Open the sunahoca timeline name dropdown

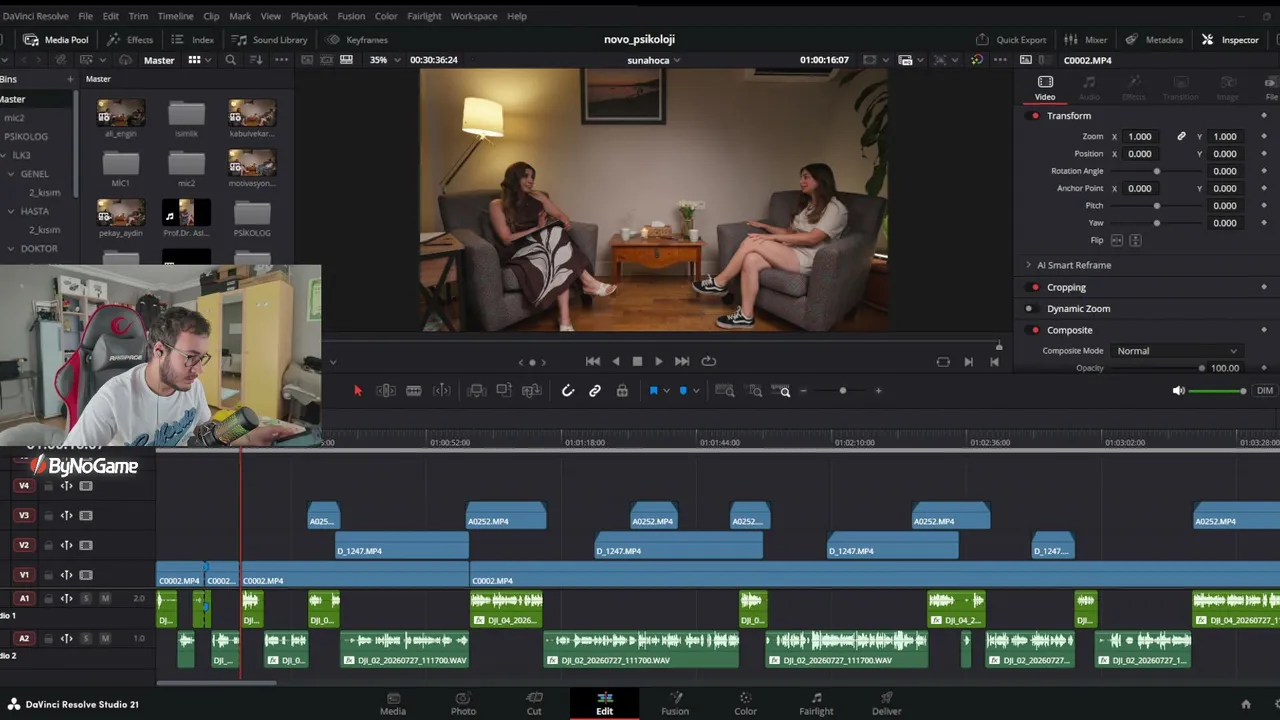pos(654,60)
